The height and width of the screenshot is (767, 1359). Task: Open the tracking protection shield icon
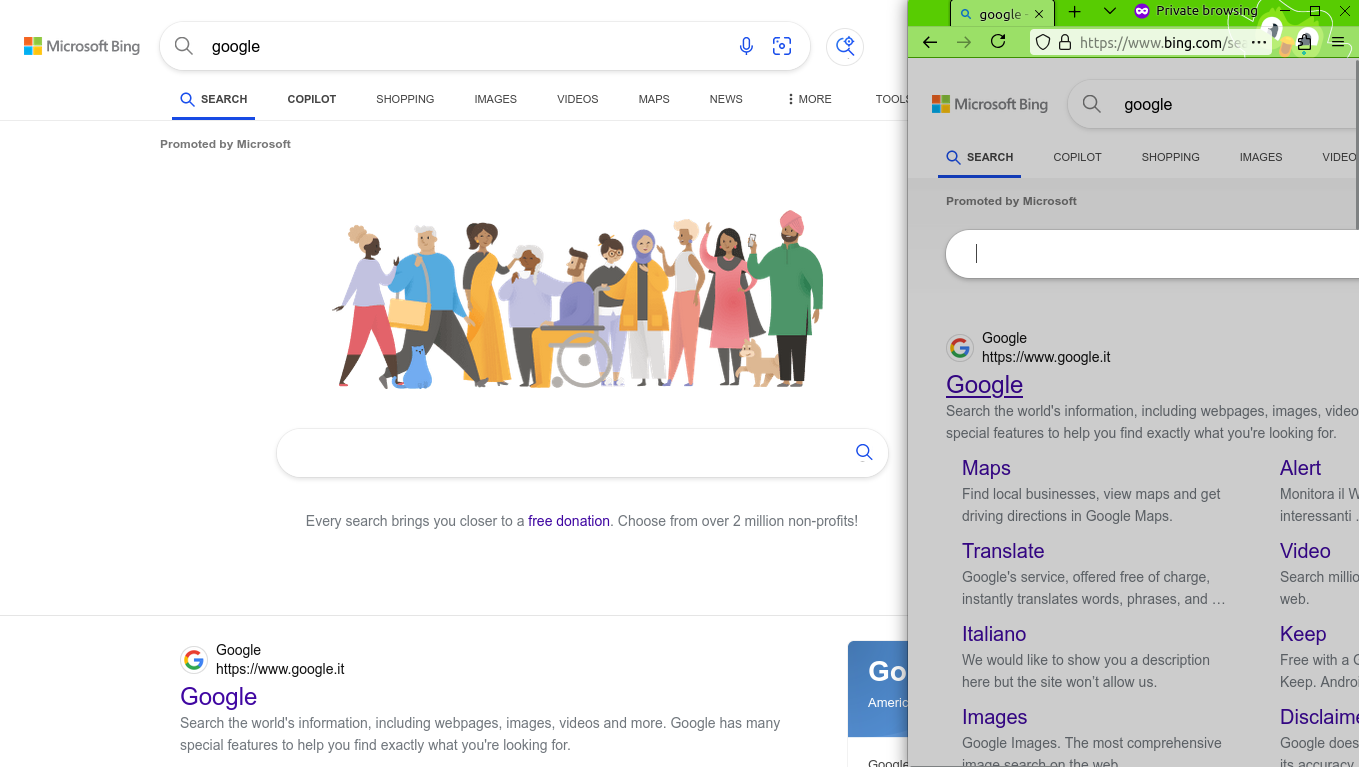(1043, 43)
